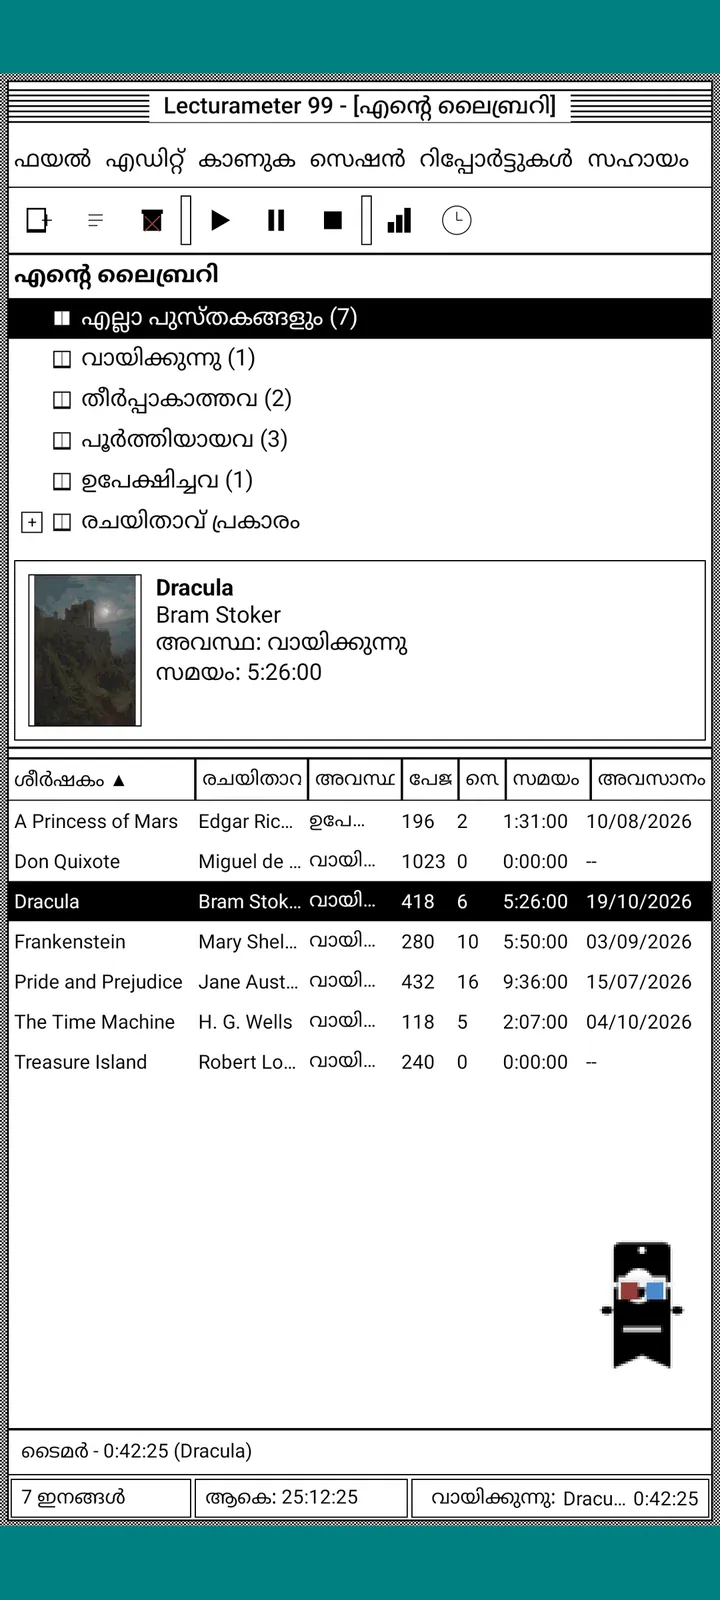Select the Dracula row in the table

360,901
